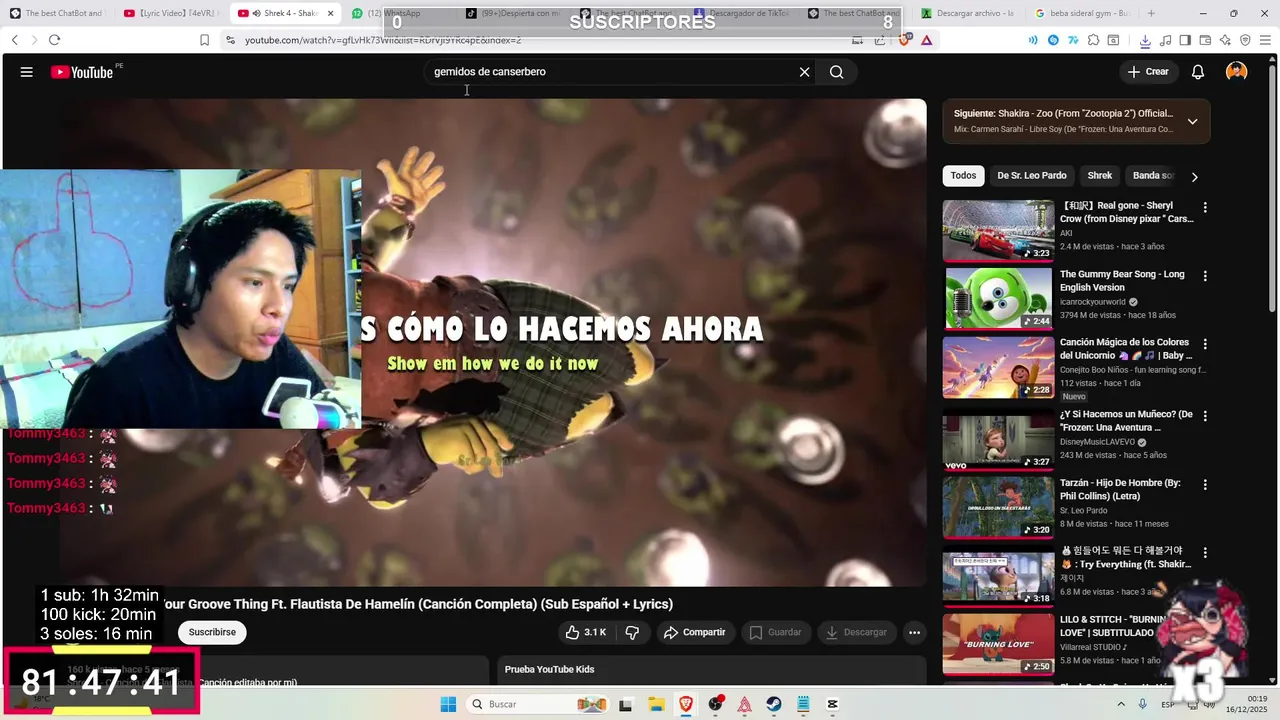
Task: Open options menu for Canción Mágica video
Action: (x=1205, y=345)
